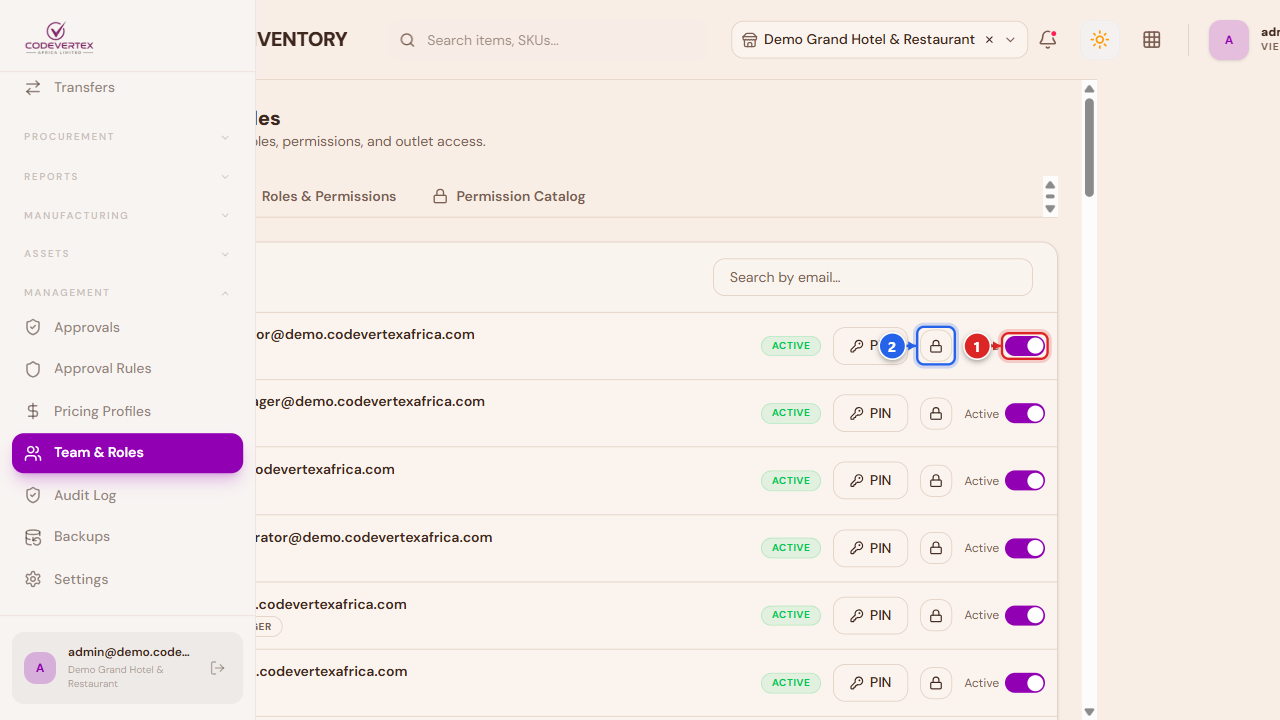Open the apps grid icon

1152,40
